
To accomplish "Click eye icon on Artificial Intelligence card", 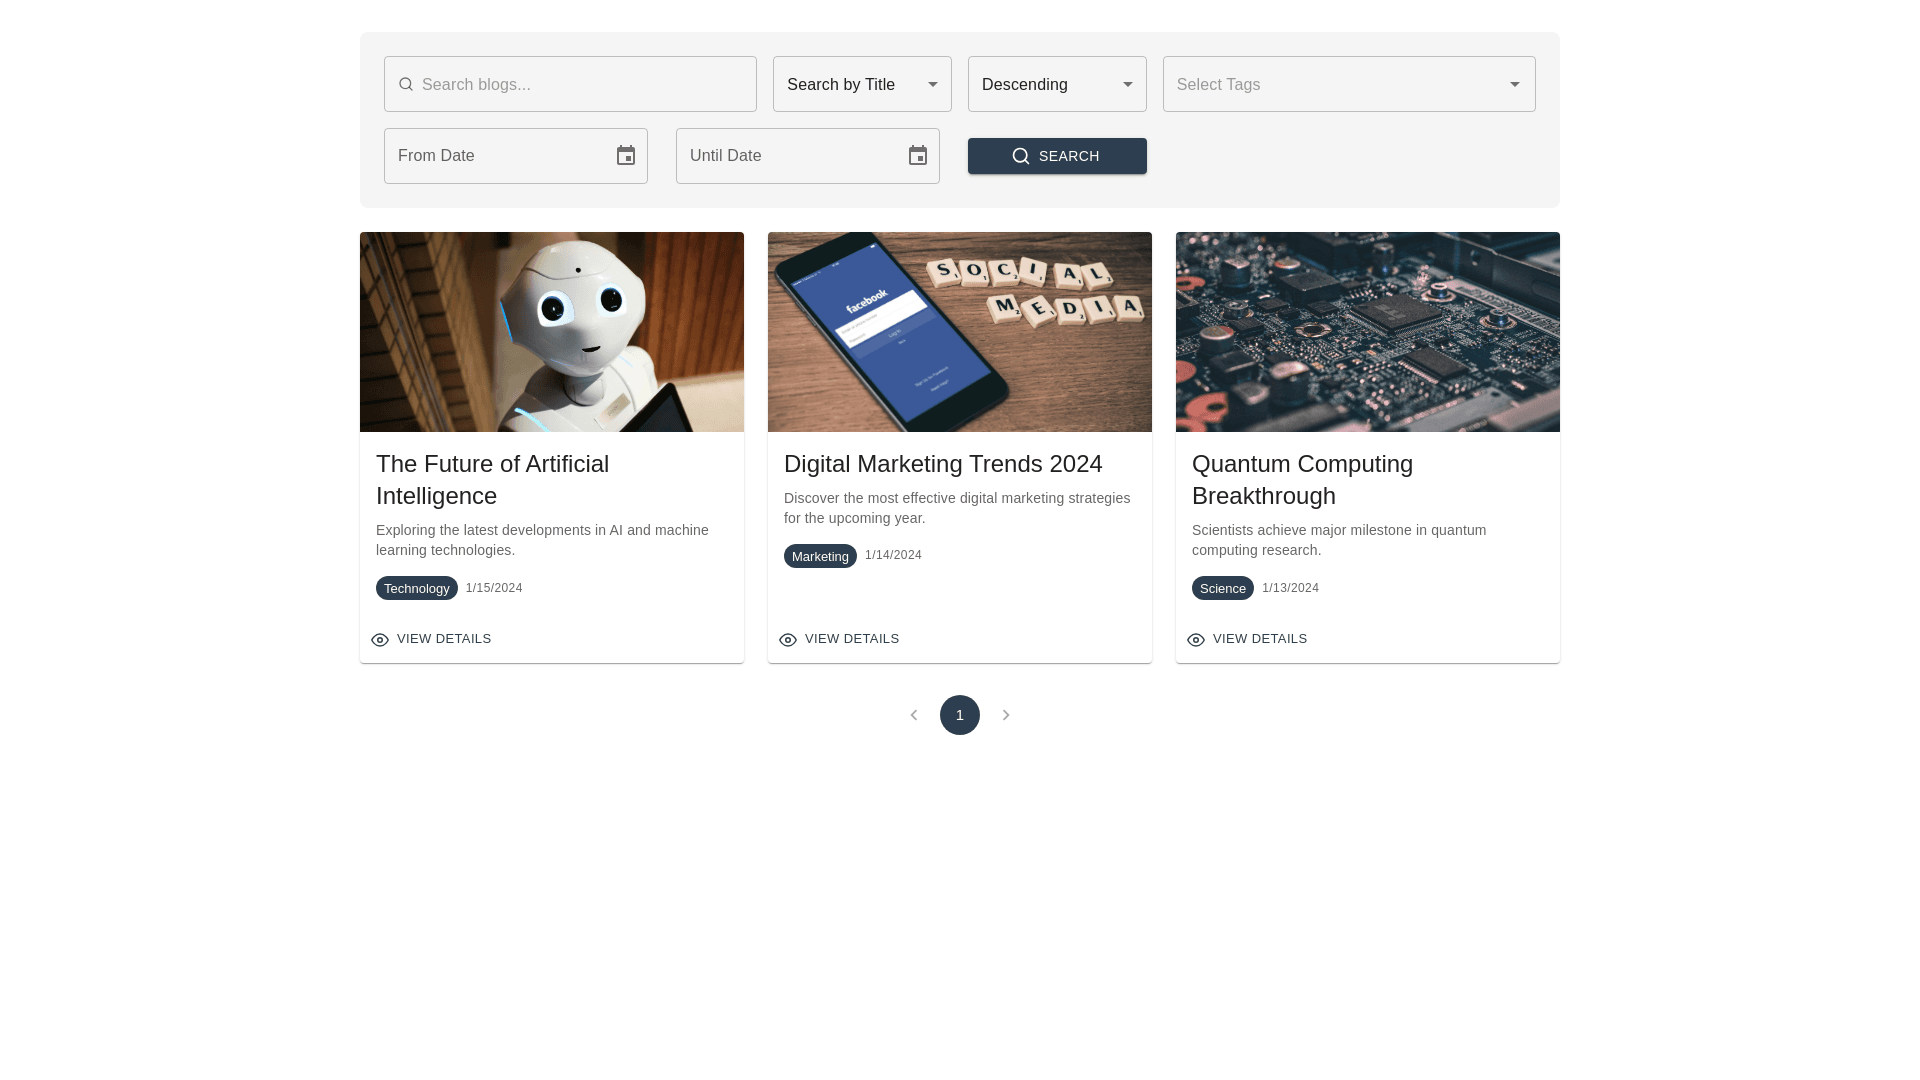I will (380, 640).
